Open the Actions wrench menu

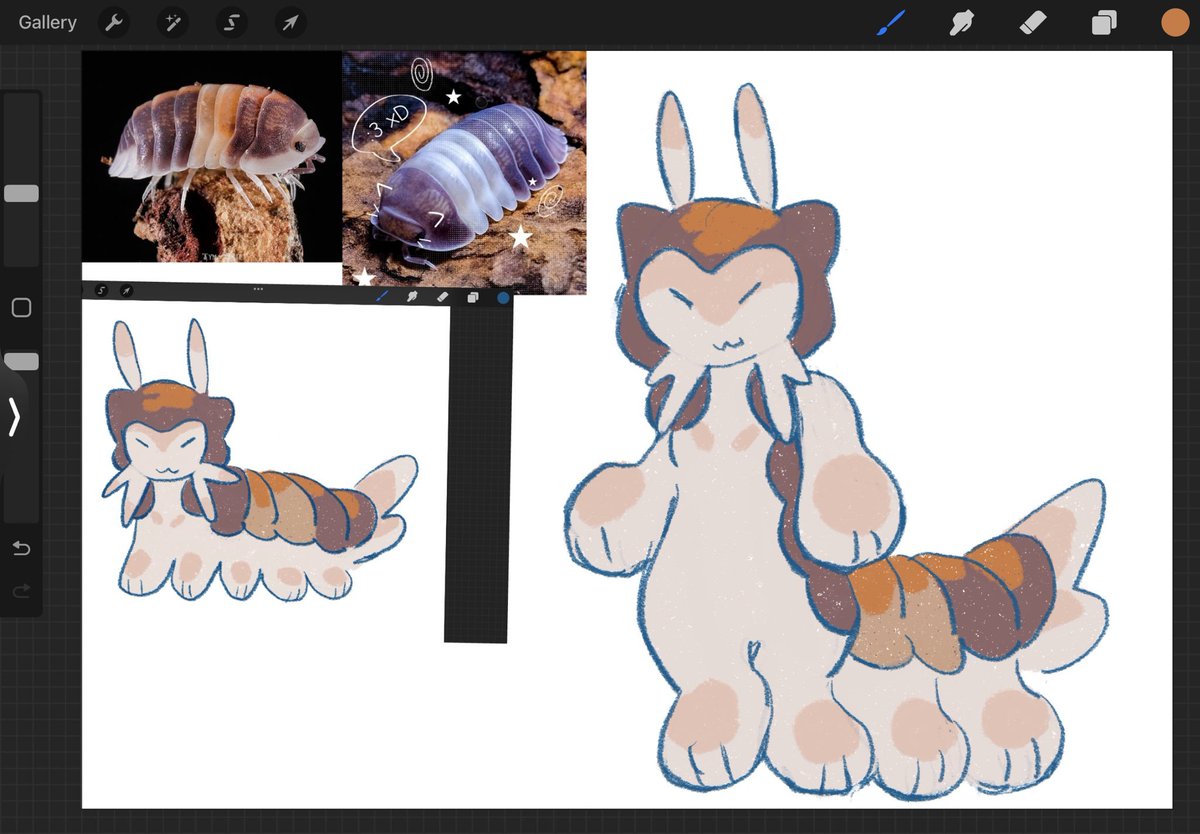point(114,22)
